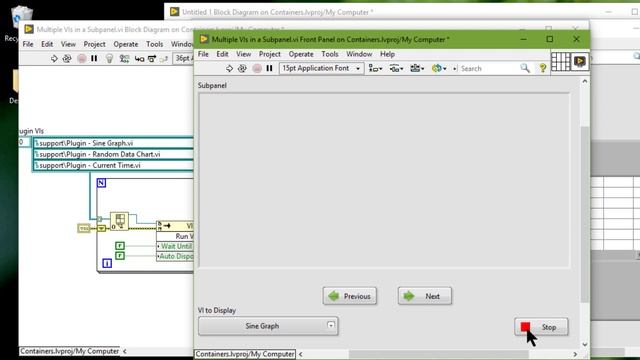Open Edit menu in Block Diagram window
Image resolution: width=640 pixels, height=360 pixels.
tap(47, 44)
